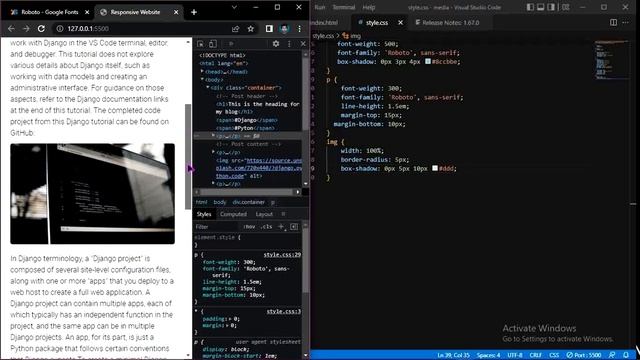Expand the p element below Post content comment
Image resolution: width=640 pixels, height=360 pixels.
click(x=213, y=152)
